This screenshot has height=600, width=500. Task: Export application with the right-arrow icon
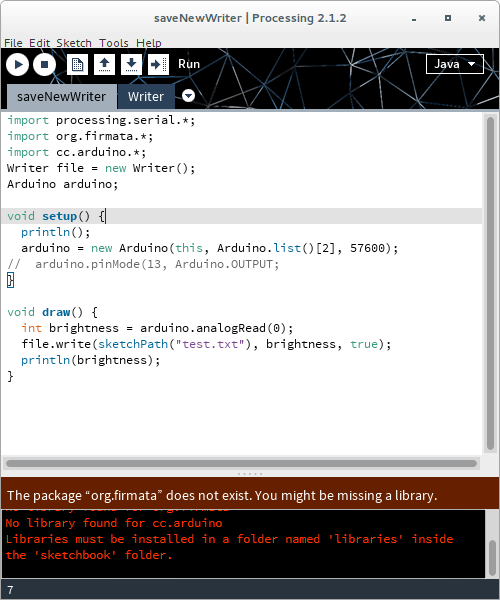[x=158, y=64]
